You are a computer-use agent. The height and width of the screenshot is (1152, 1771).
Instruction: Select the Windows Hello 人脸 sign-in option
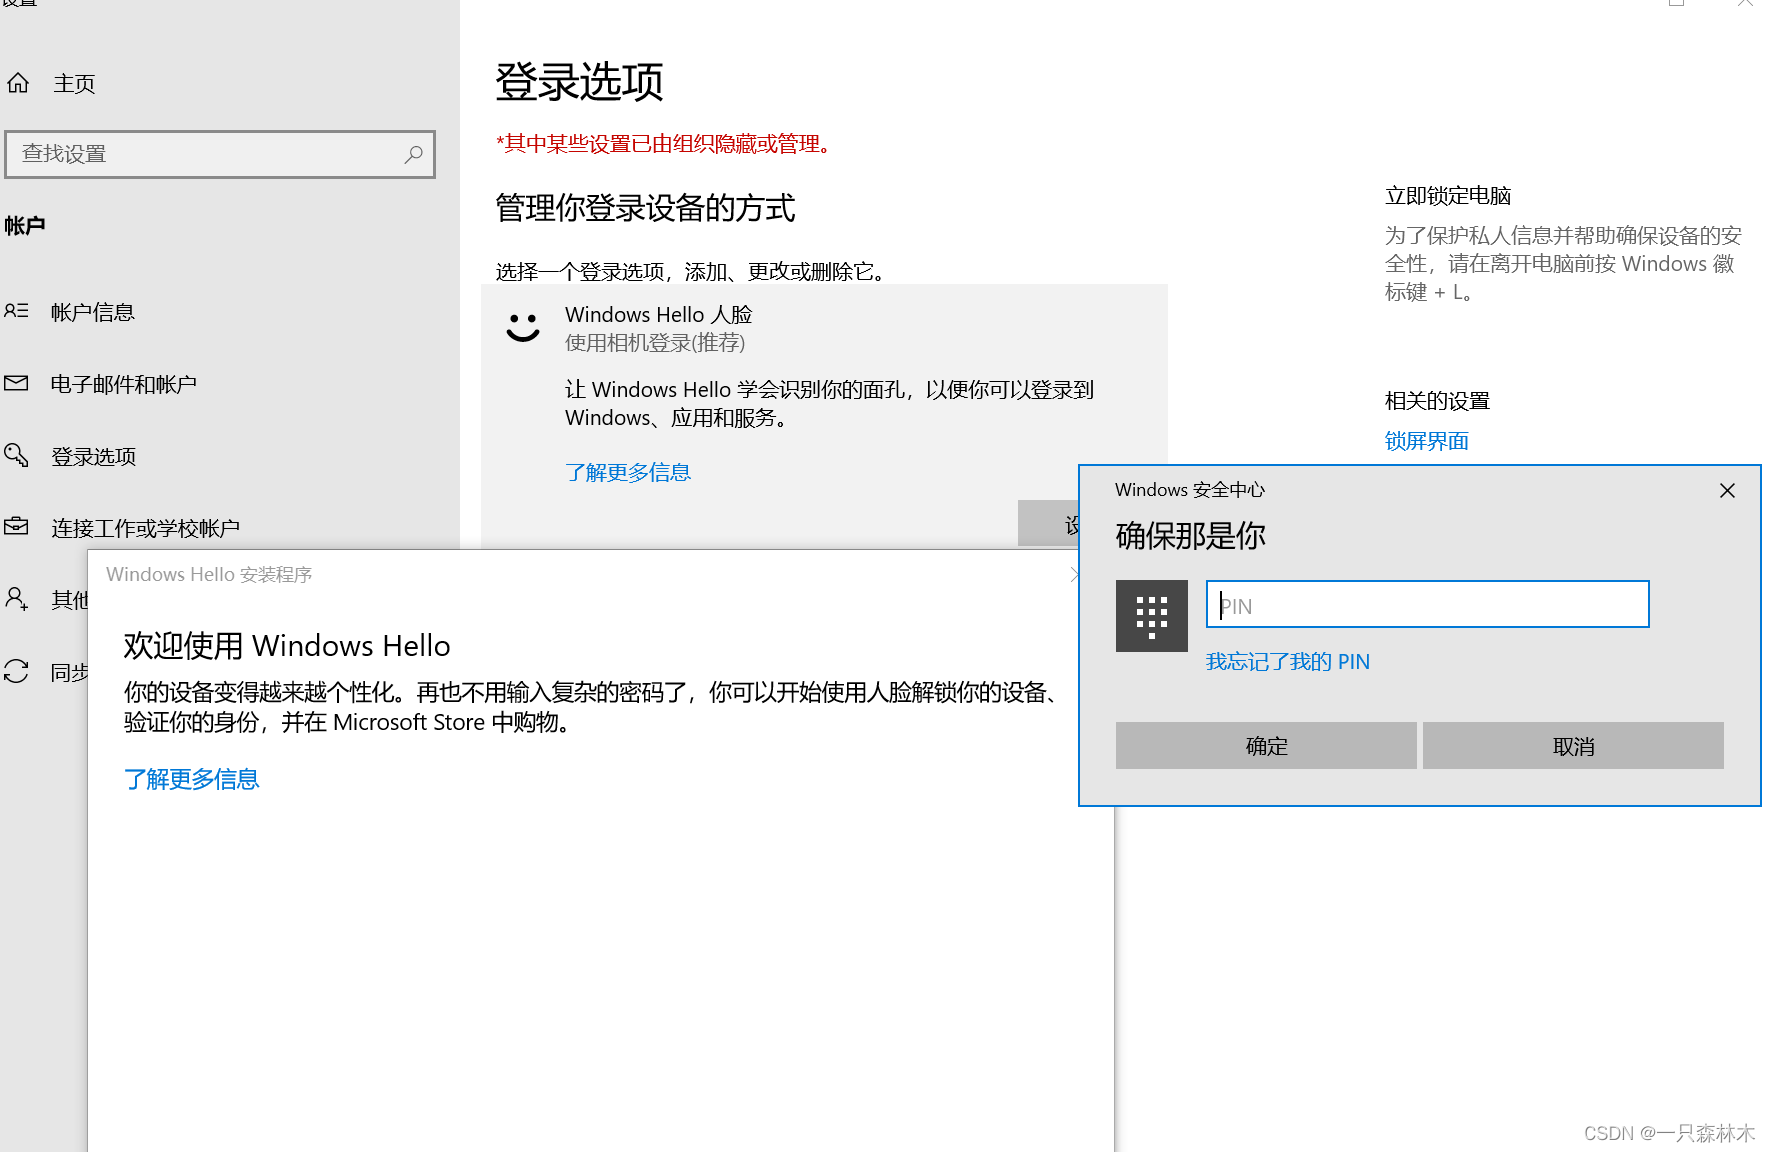click(x=824, y=328)
